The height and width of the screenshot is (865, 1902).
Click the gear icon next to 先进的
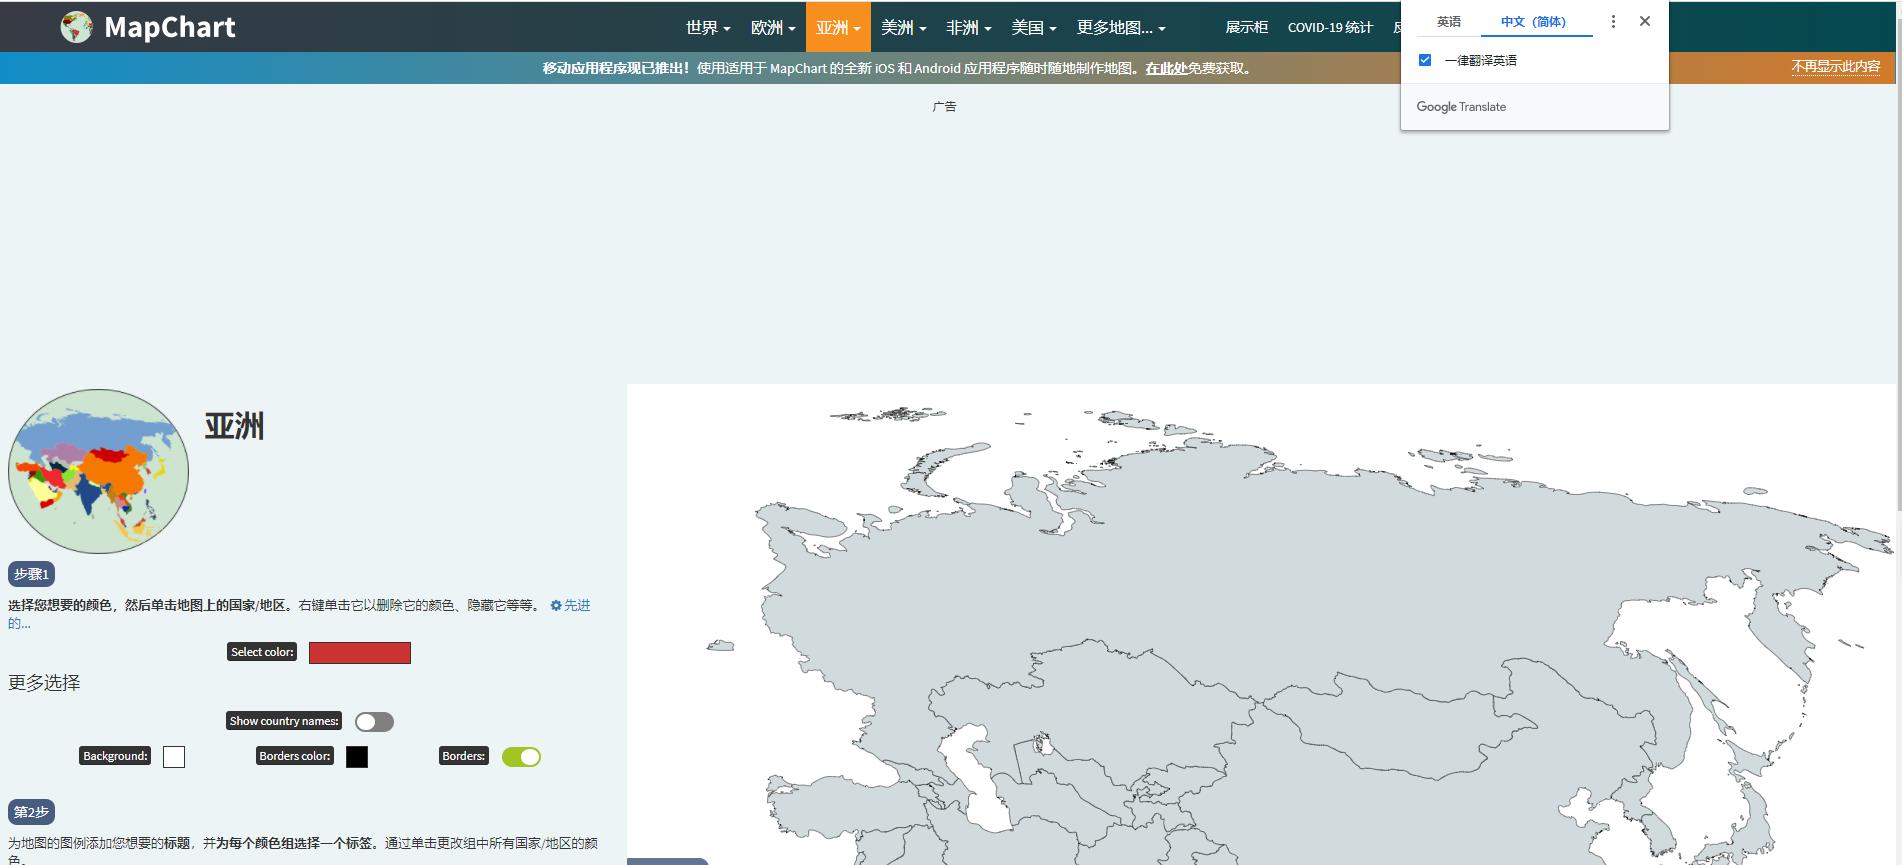pos(556,606)
